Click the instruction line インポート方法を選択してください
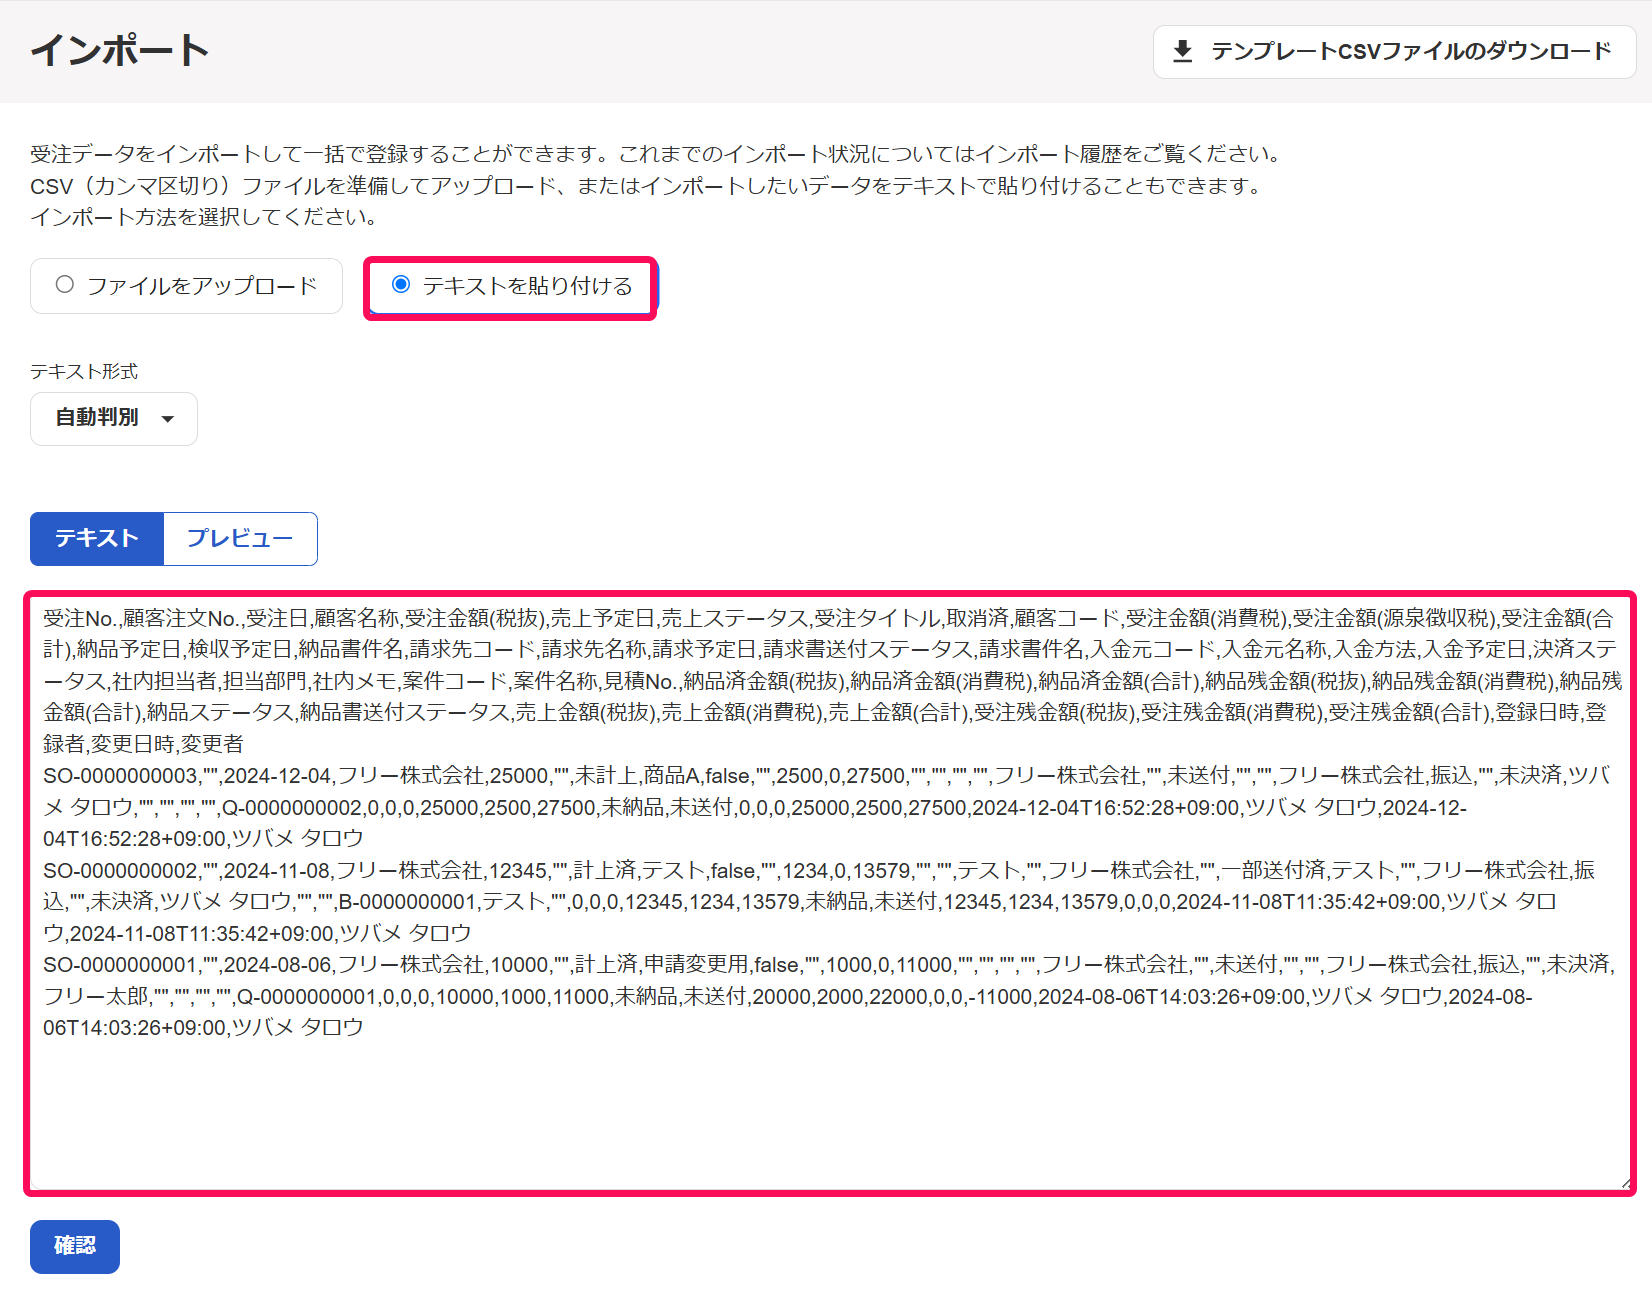This screenshot has height=1294, width=1652. click(204, 217)
